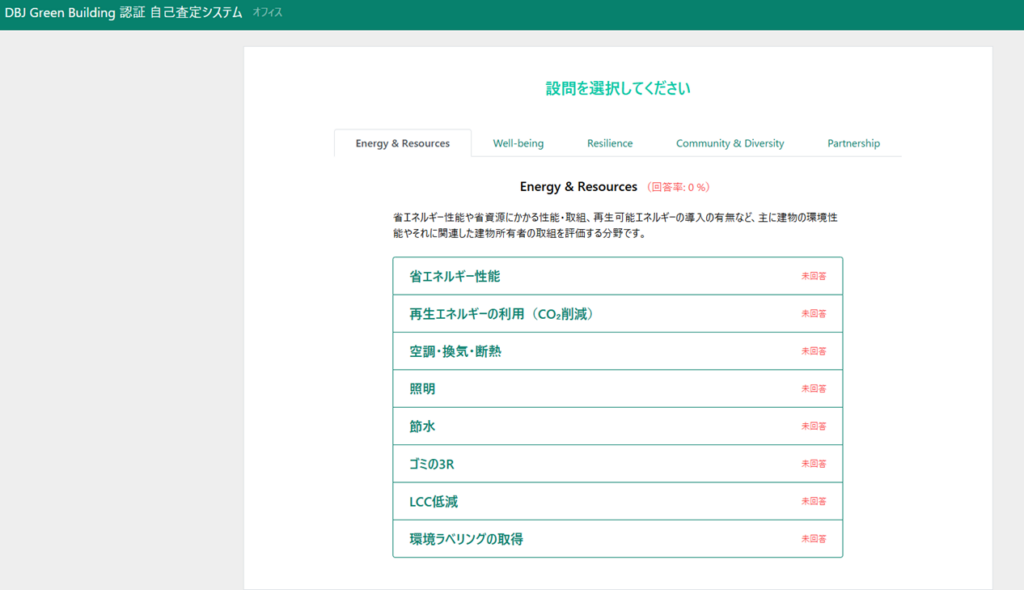Select the Resilience tab
This screenshot has width=1024, height=590.
(609, 143)
